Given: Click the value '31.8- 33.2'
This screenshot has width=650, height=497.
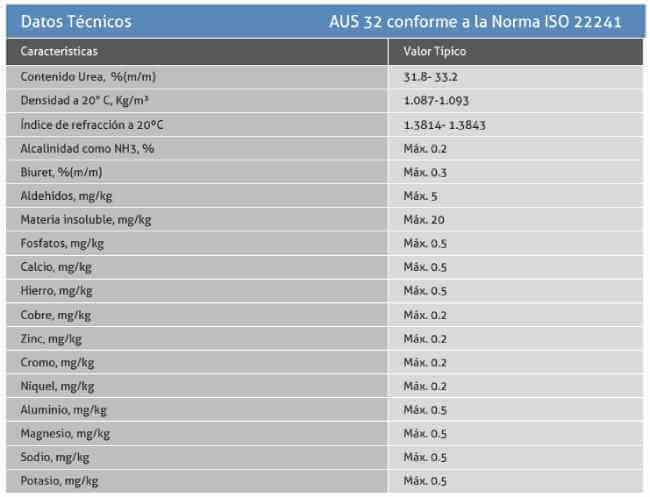Looking at the screenshot, I should tap(430, 77).
